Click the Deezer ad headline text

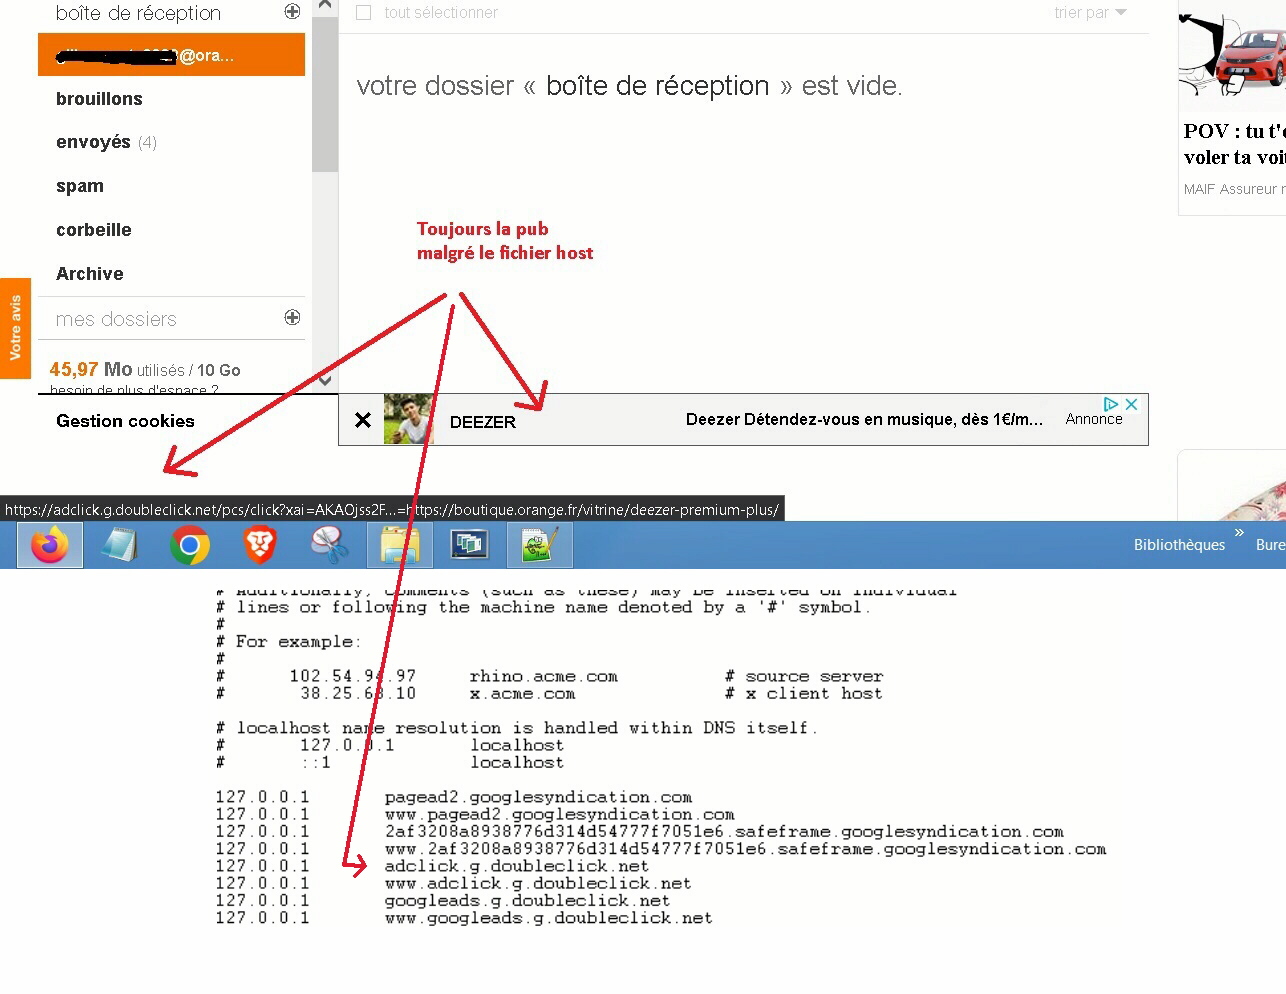(x=864, y=420)
